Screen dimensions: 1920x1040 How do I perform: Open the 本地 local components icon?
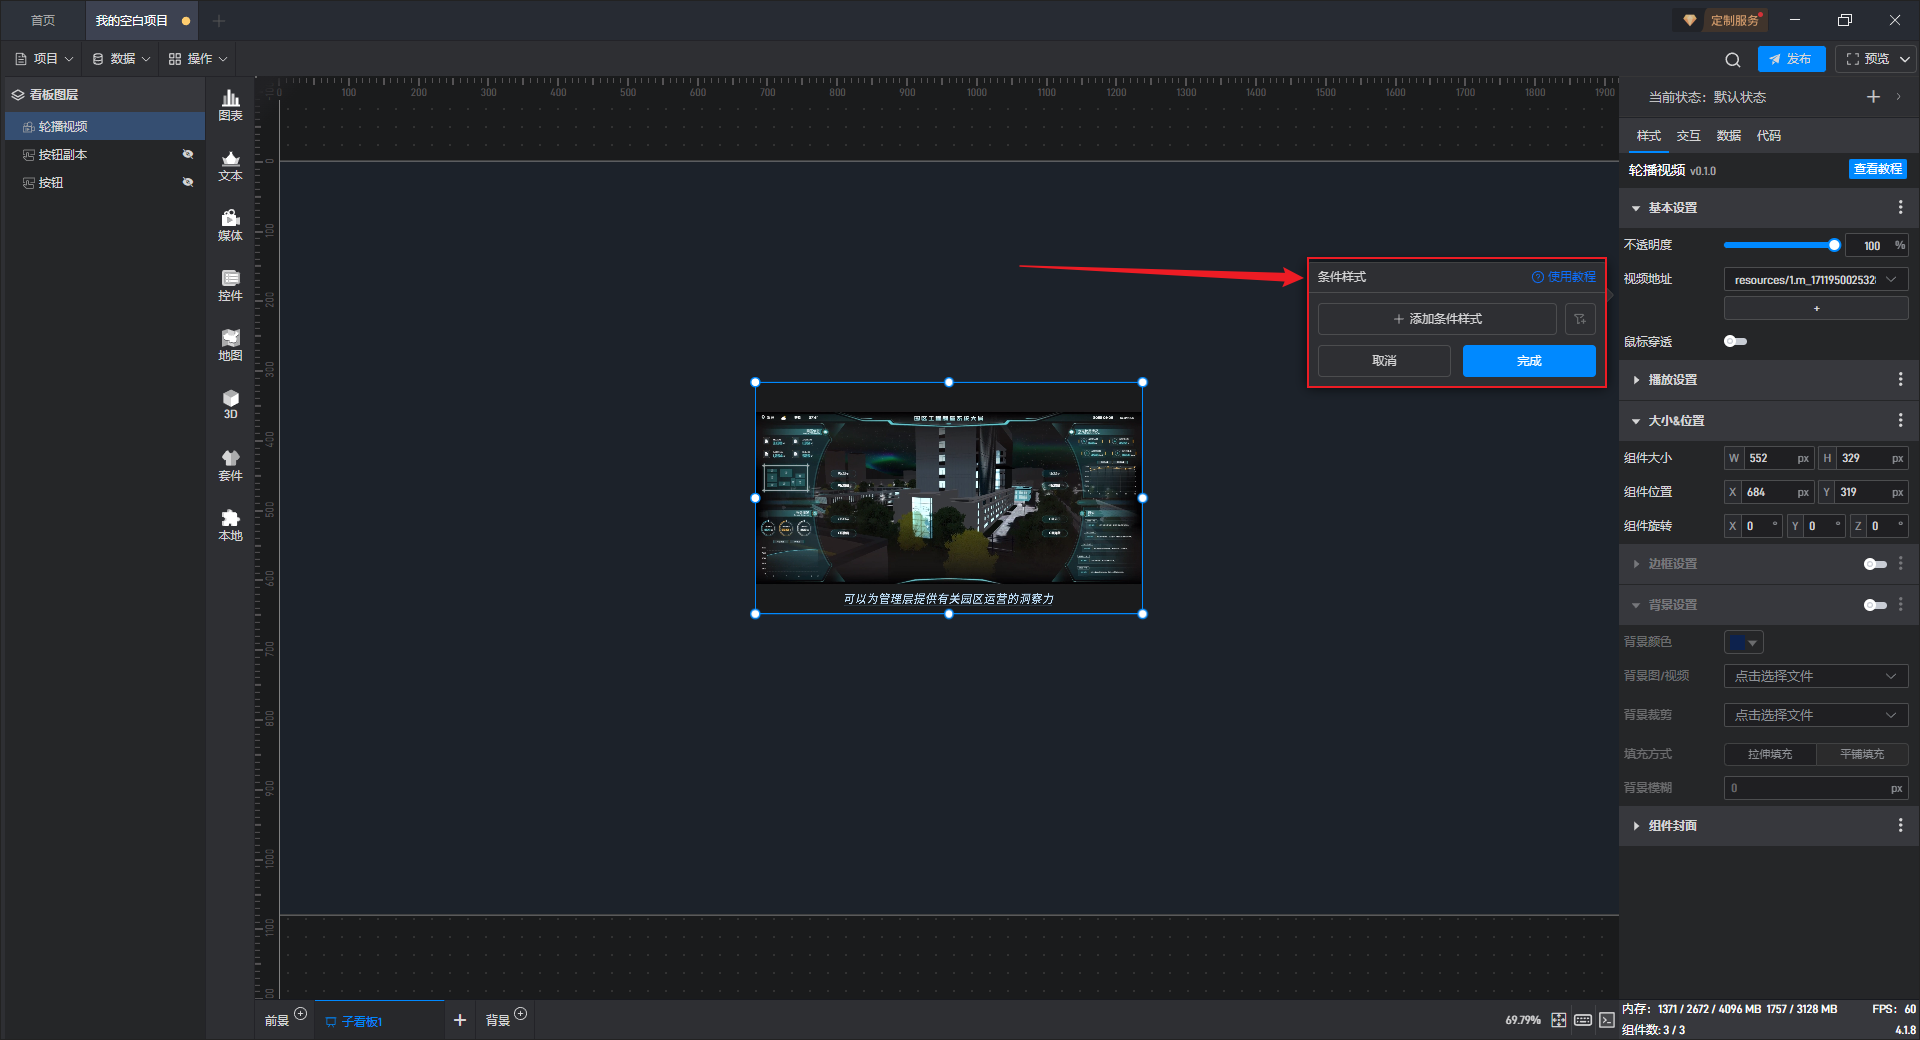tap(230, 524)
